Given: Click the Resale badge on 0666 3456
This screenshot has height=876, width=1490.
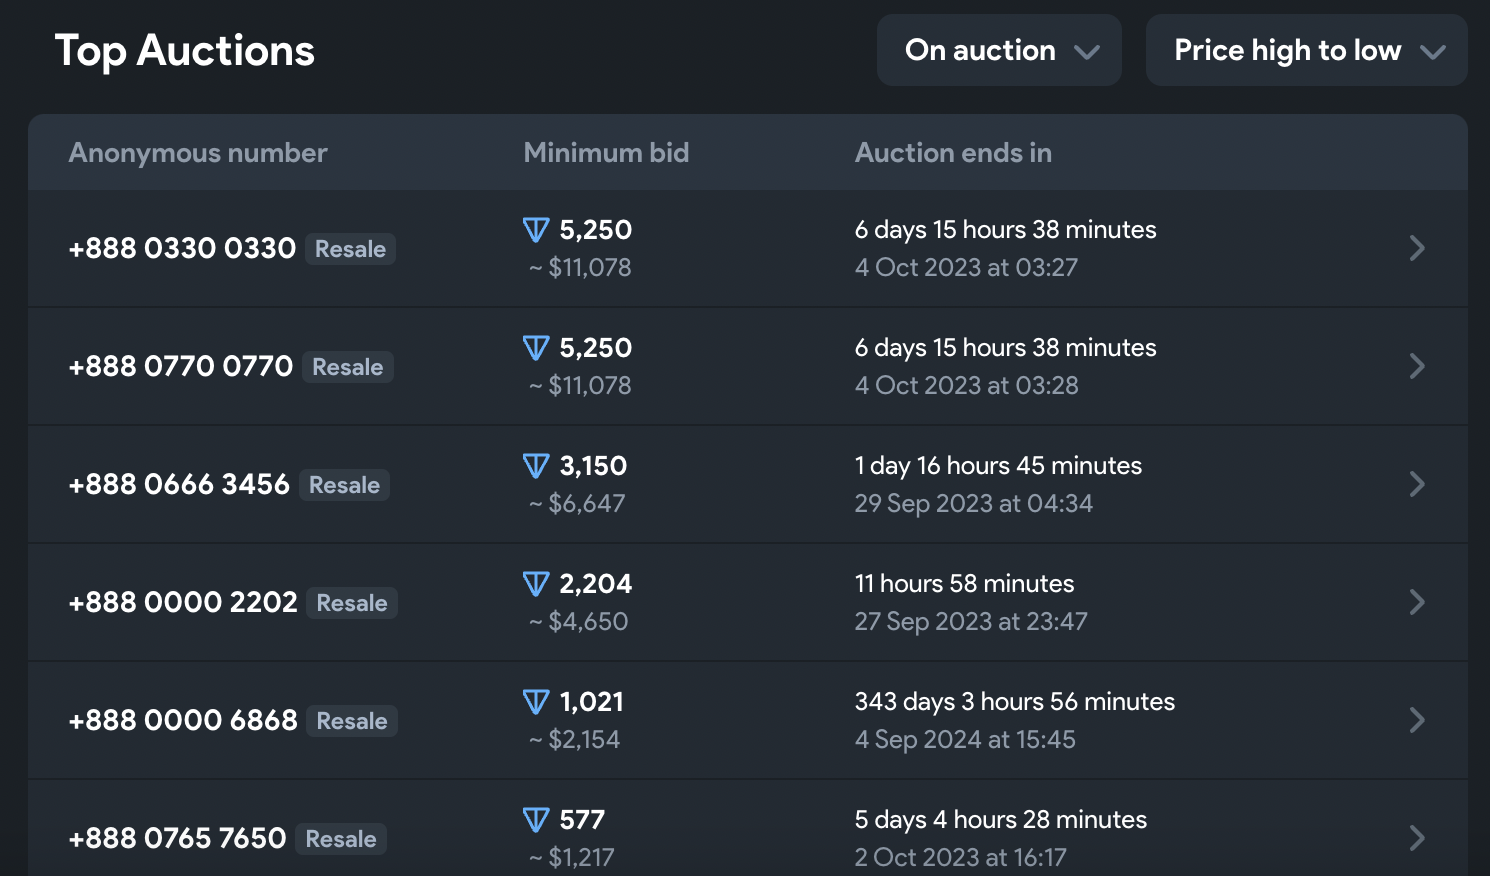Looking at the screenshot, I should [344, 485].
